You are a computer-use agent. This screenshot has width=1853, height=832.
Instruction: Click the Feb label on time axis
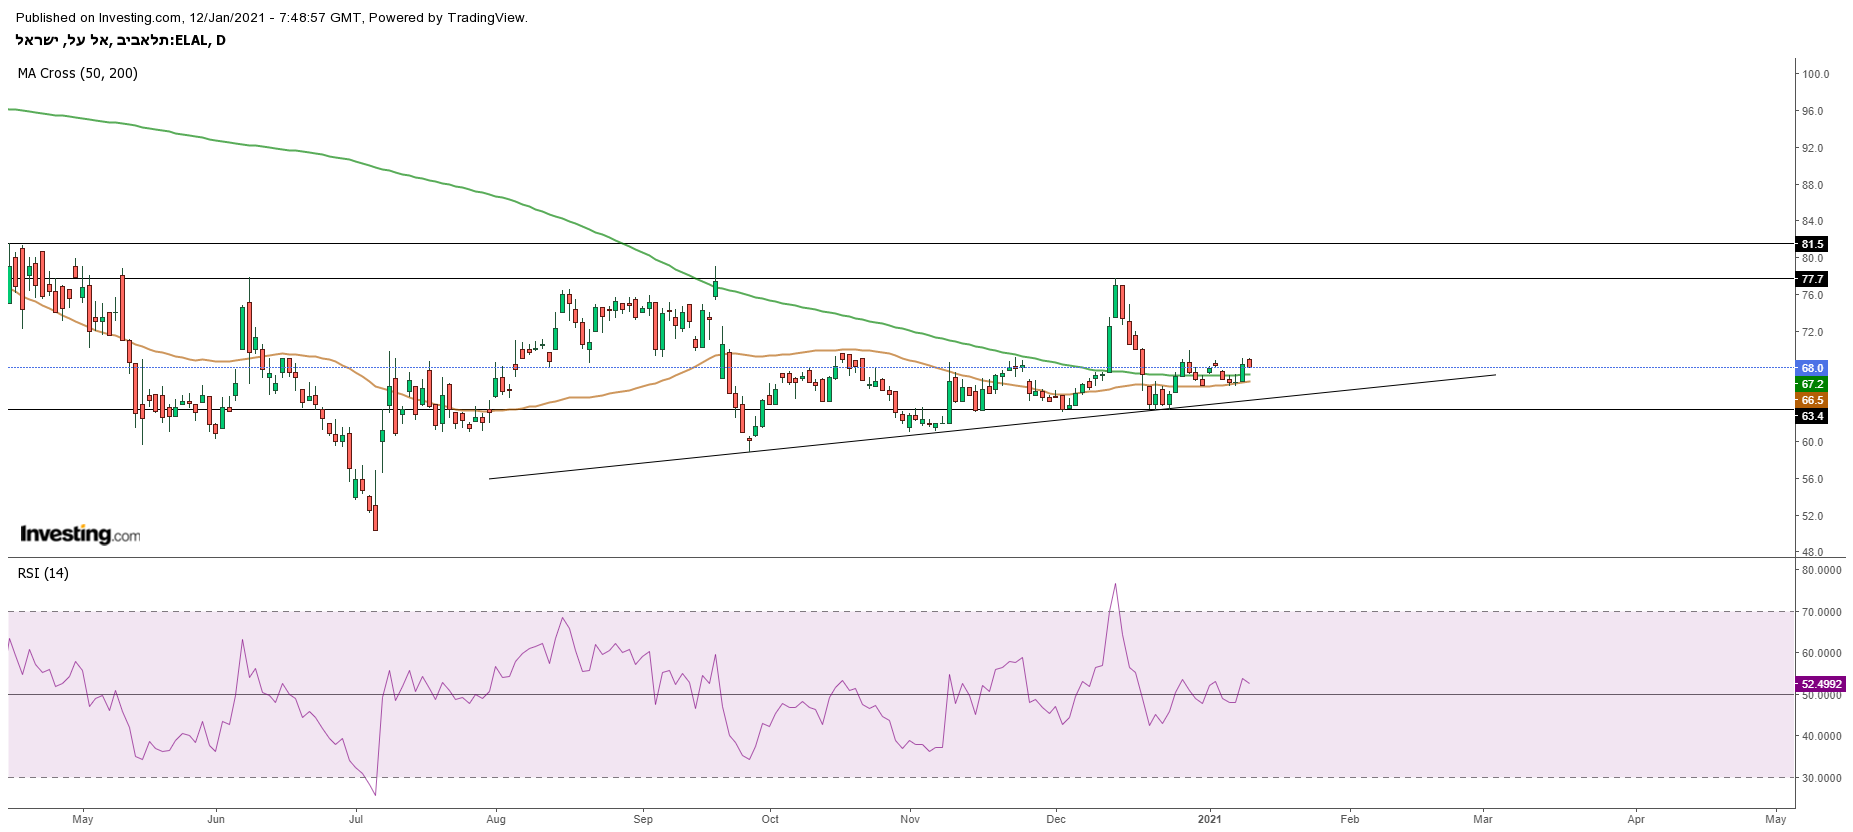pyautogui.click(x=1350, y=819)
